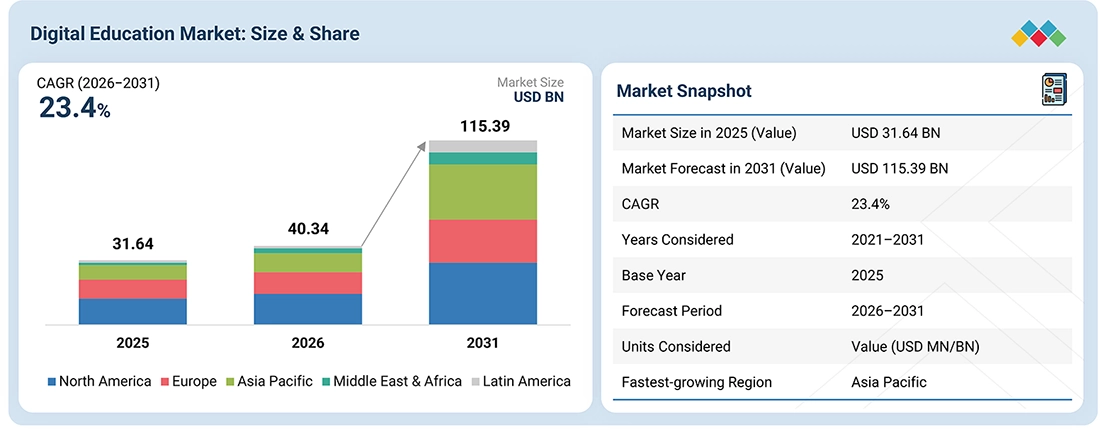
Task: Click the 31.64 value above the 2025 bar
Action: tap(133, 245)
